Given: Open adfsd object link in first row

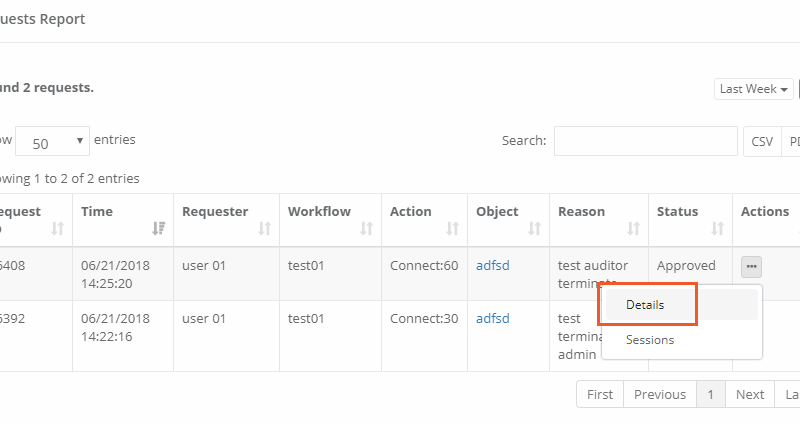Looking at the screenshot, I should pyautogui.click(x=492, y=266).
